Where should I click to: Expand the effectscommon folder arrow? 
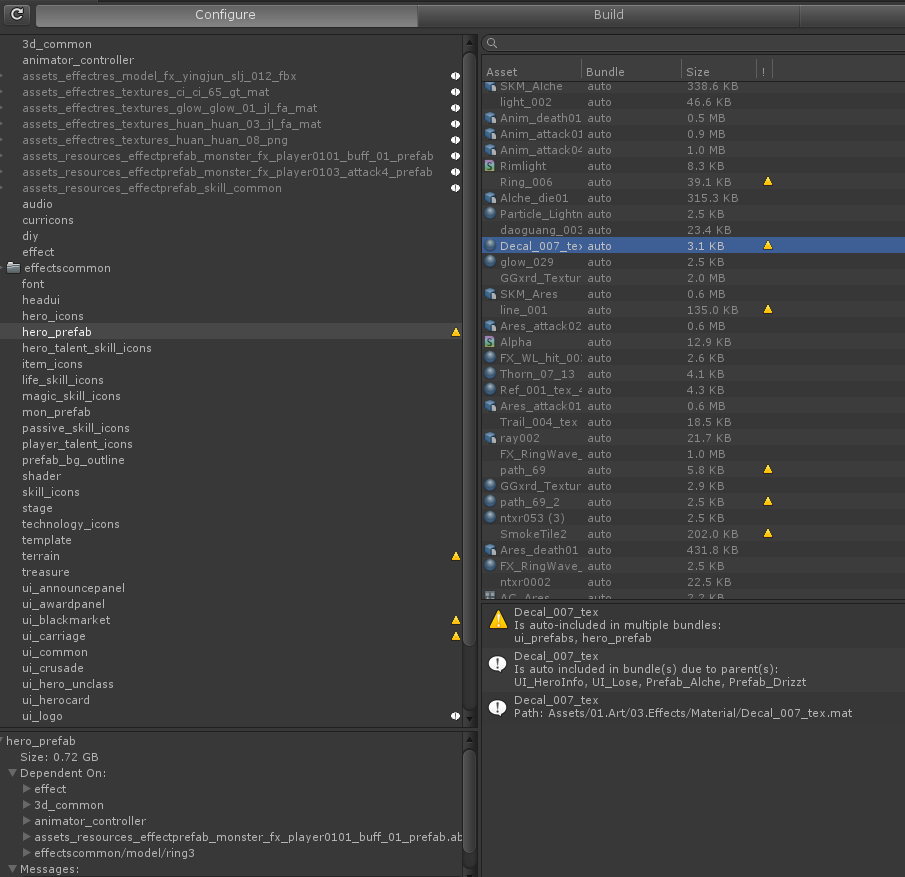point(2,268)
